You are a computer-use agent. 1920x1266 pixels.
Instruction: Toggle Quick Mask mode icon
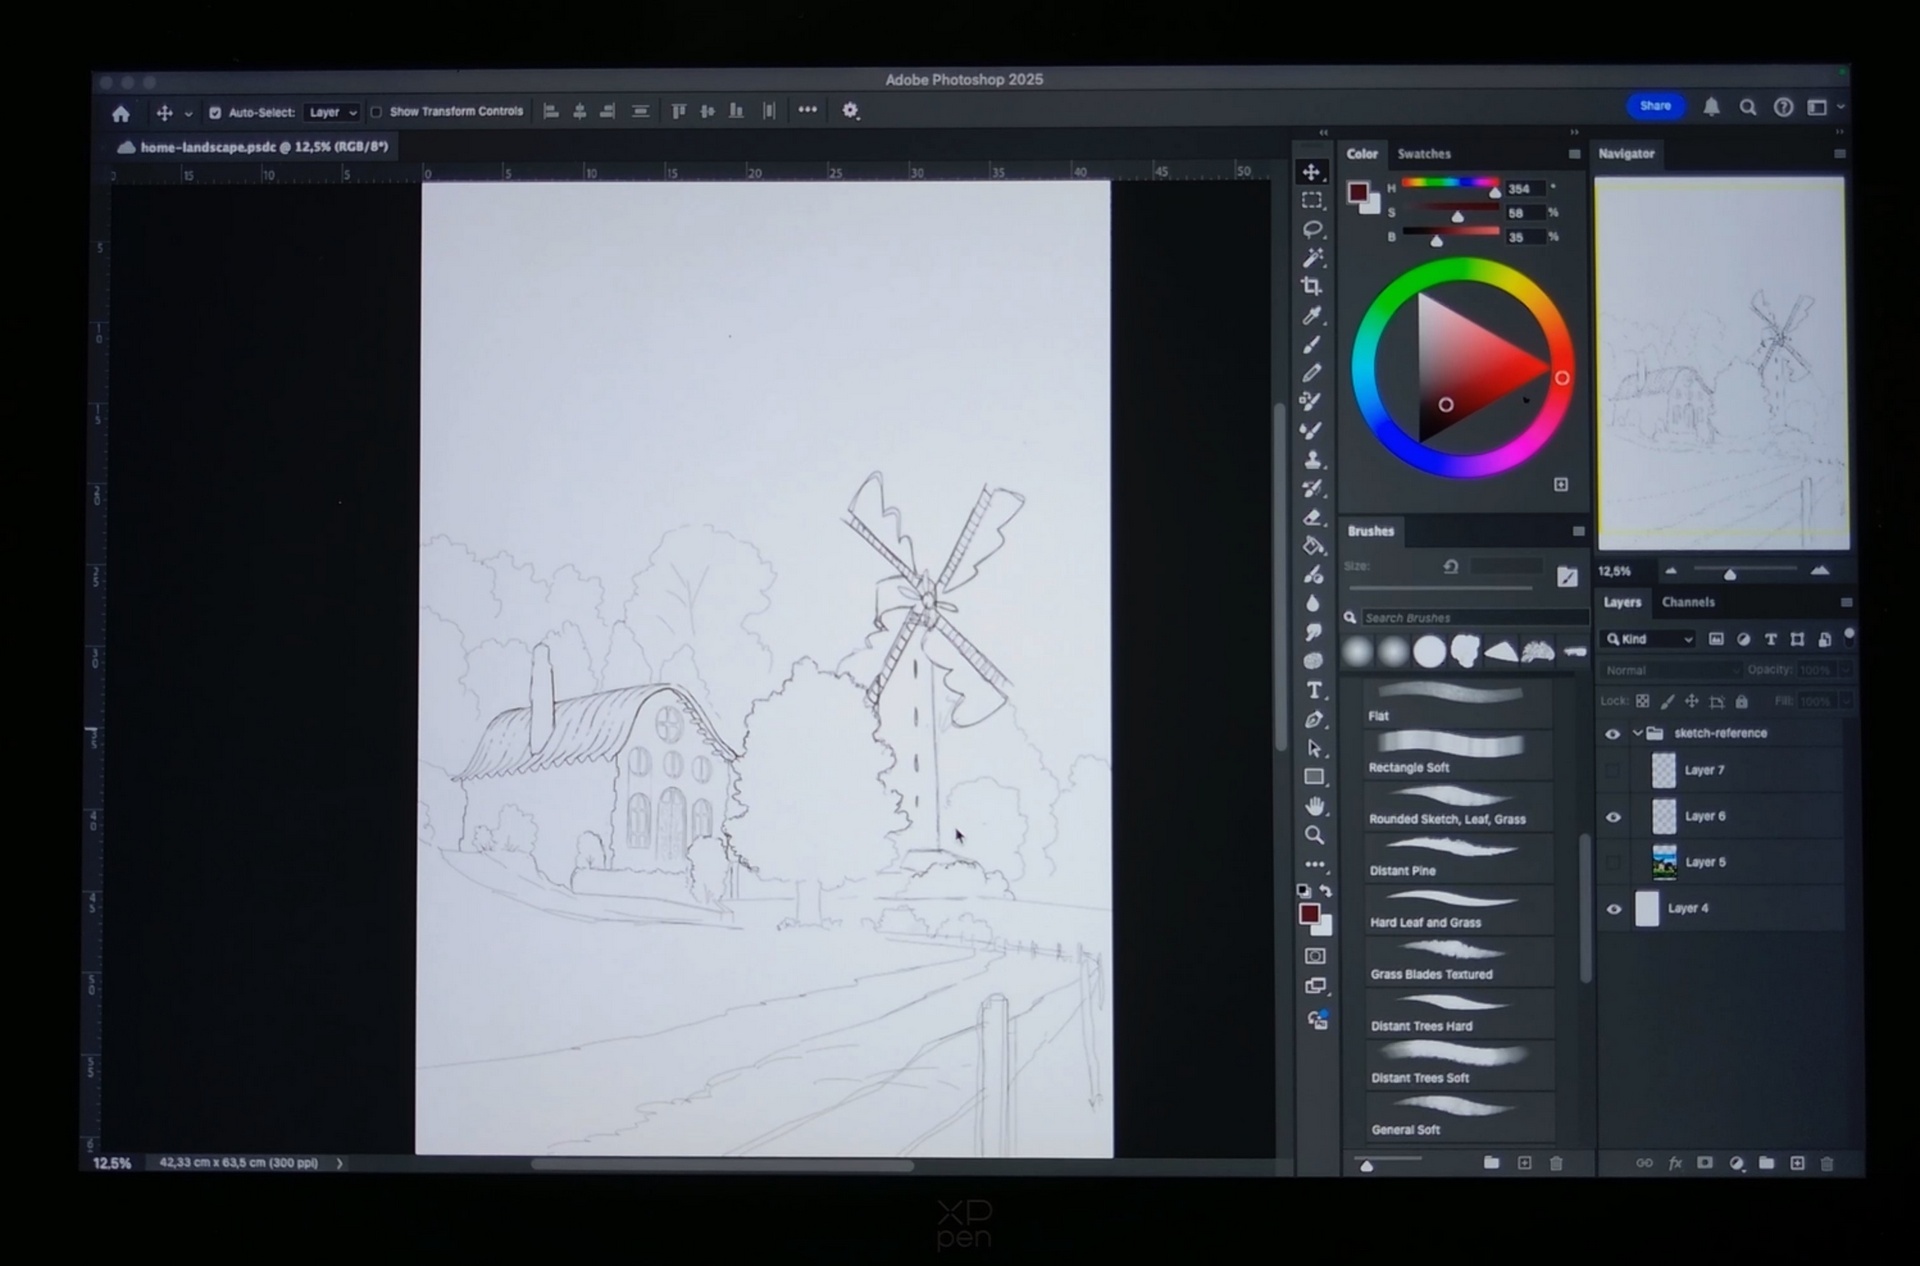(x=1315, y=956)
